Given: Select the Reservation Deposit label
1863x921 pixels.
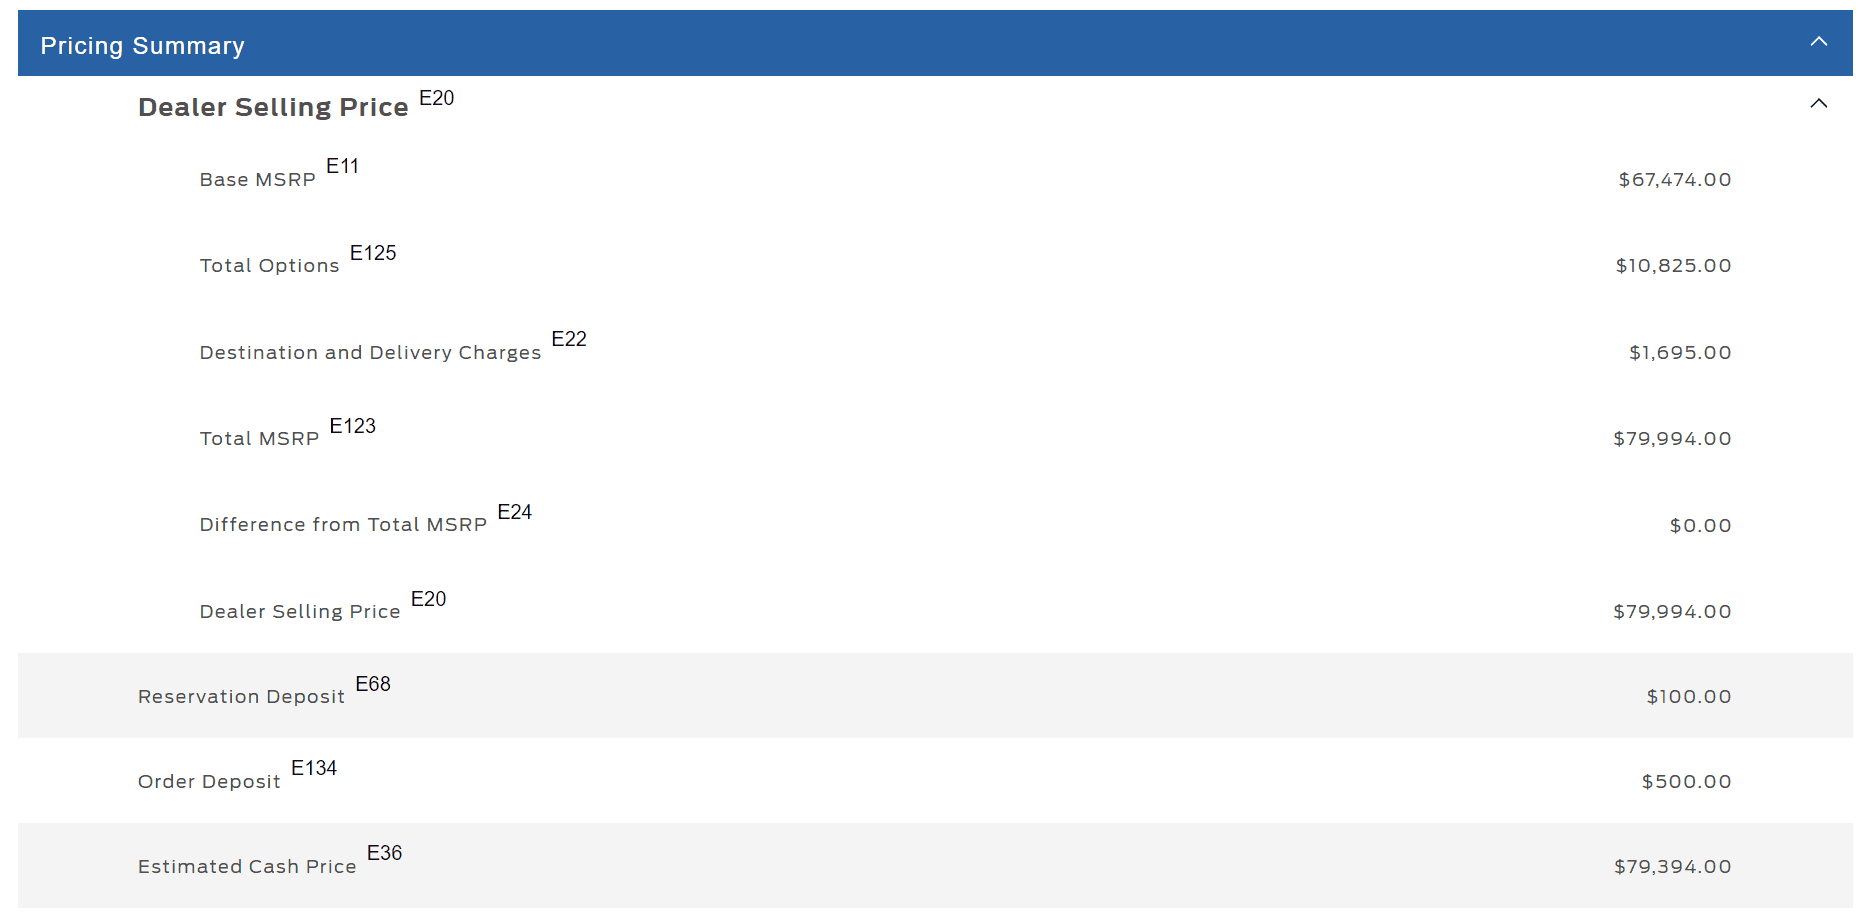Looking at the screenshot, I should pyautogui.click(x=241, y=697).
